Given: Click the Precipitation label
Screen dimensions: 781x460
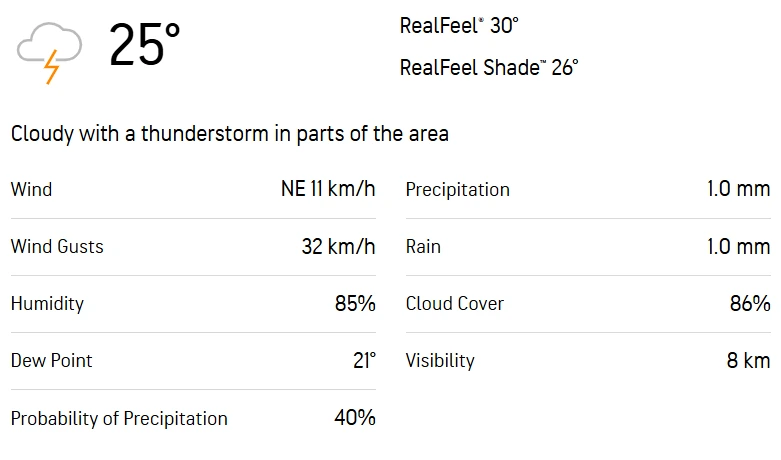Looking at the screenshot, I should 457,189.
